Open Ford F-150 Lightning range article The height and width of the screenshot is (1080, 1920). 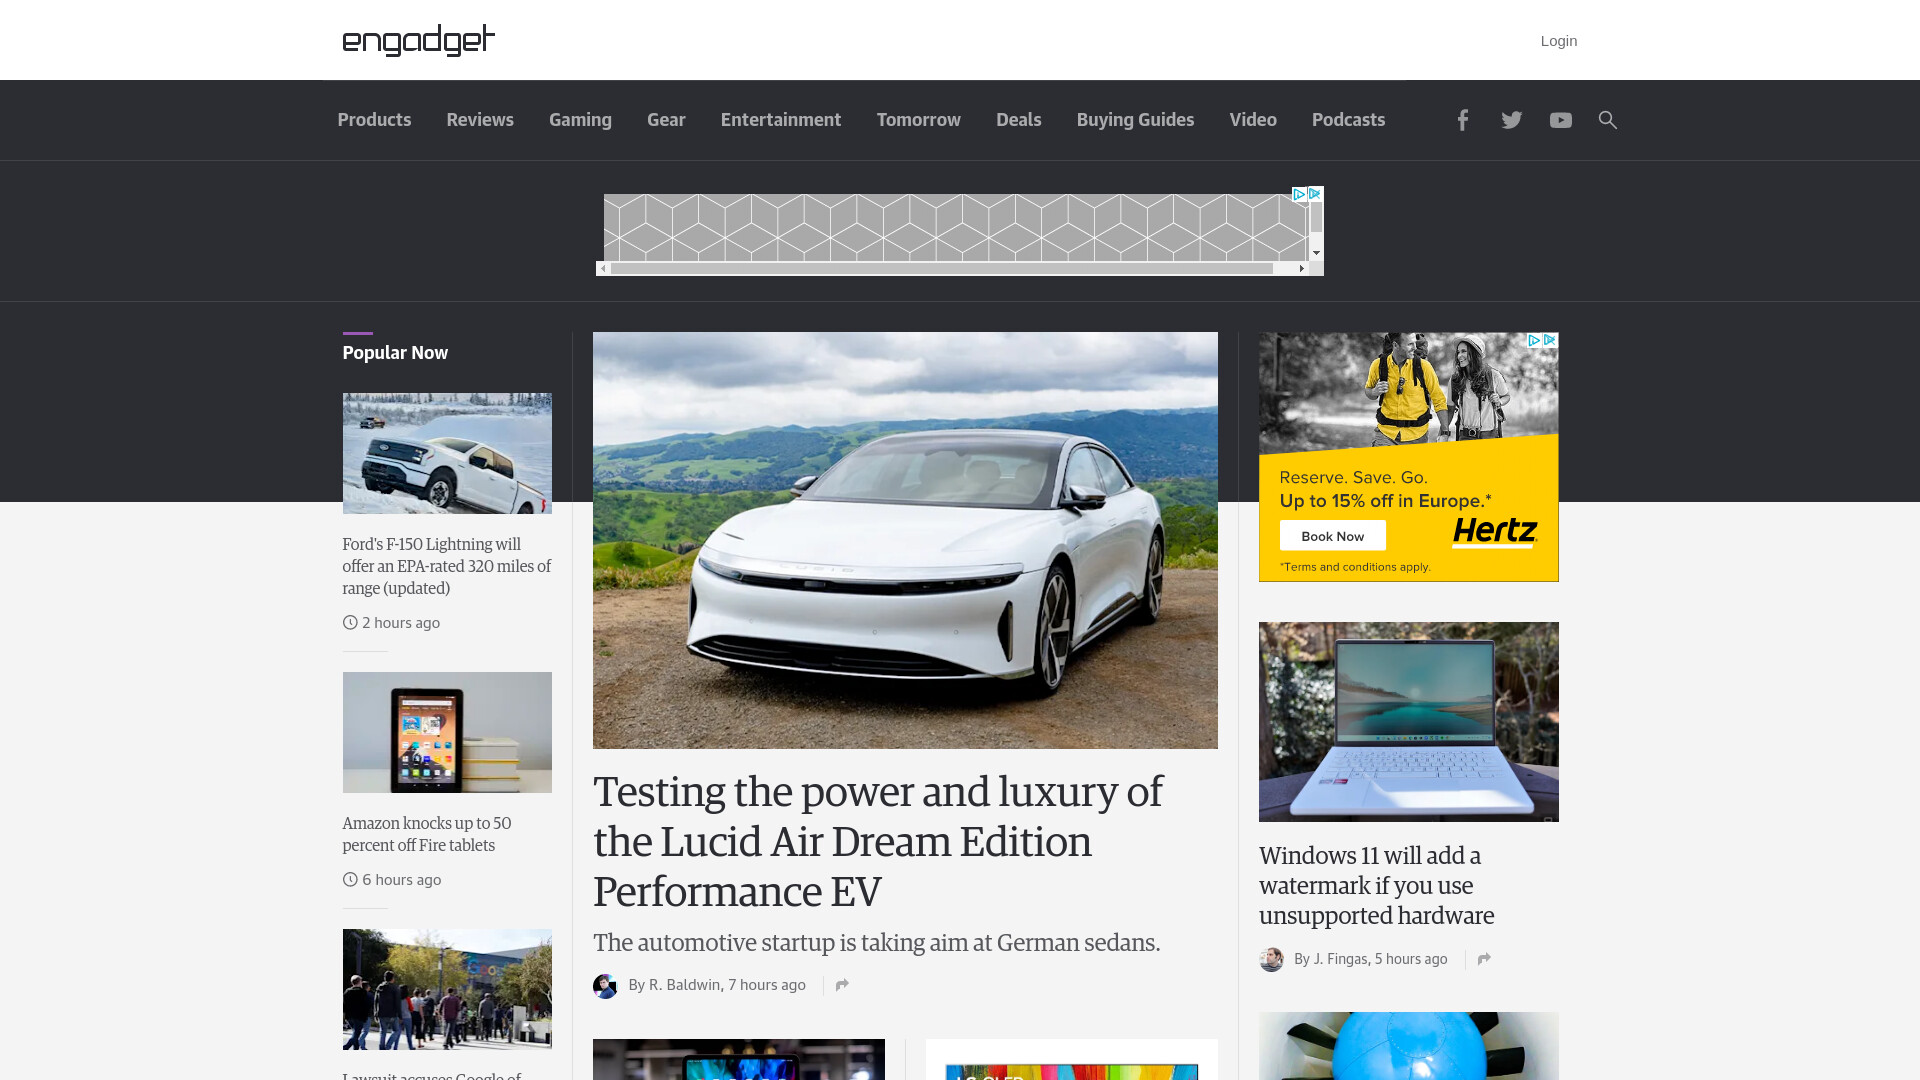tap(447, 566)
